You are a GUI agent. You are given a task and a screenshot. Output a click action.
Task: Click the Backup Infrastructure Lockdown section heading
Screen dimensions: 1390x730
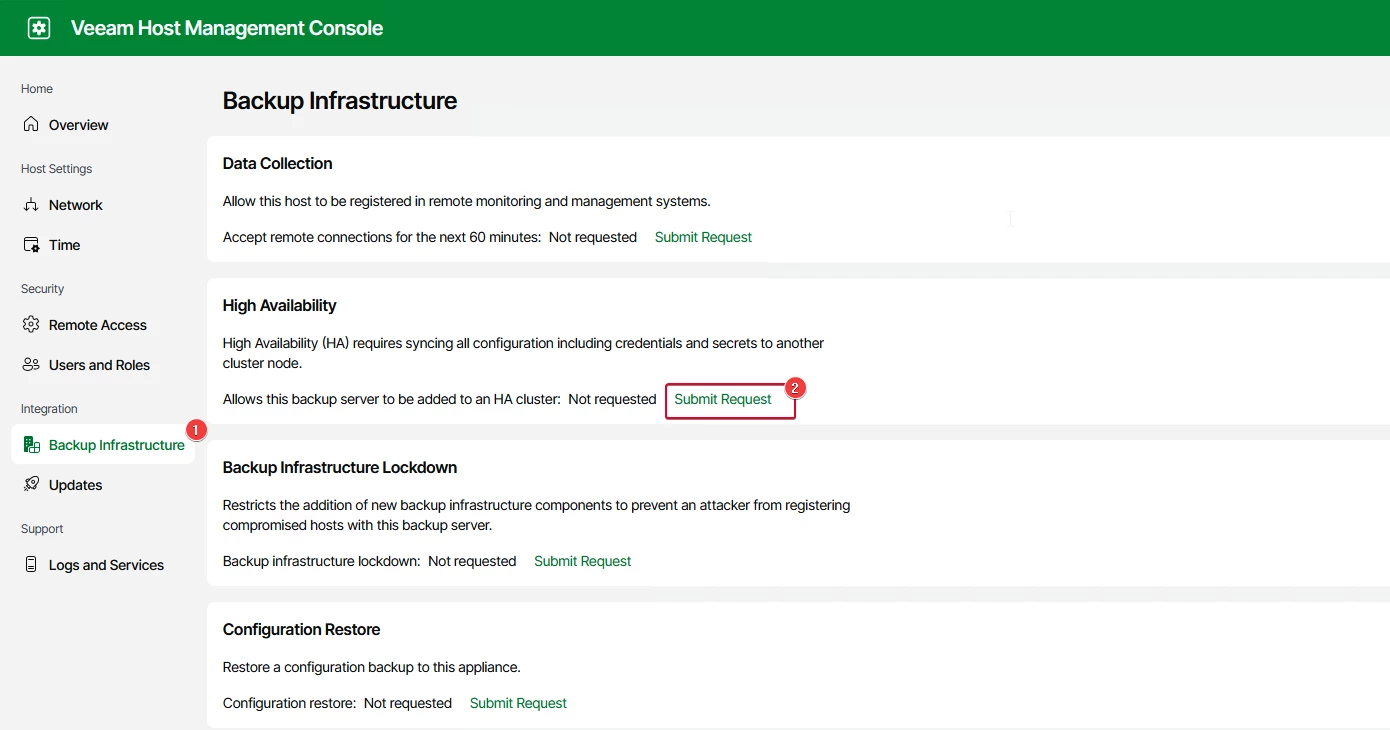pyautogui.click(x=340, y=467)
